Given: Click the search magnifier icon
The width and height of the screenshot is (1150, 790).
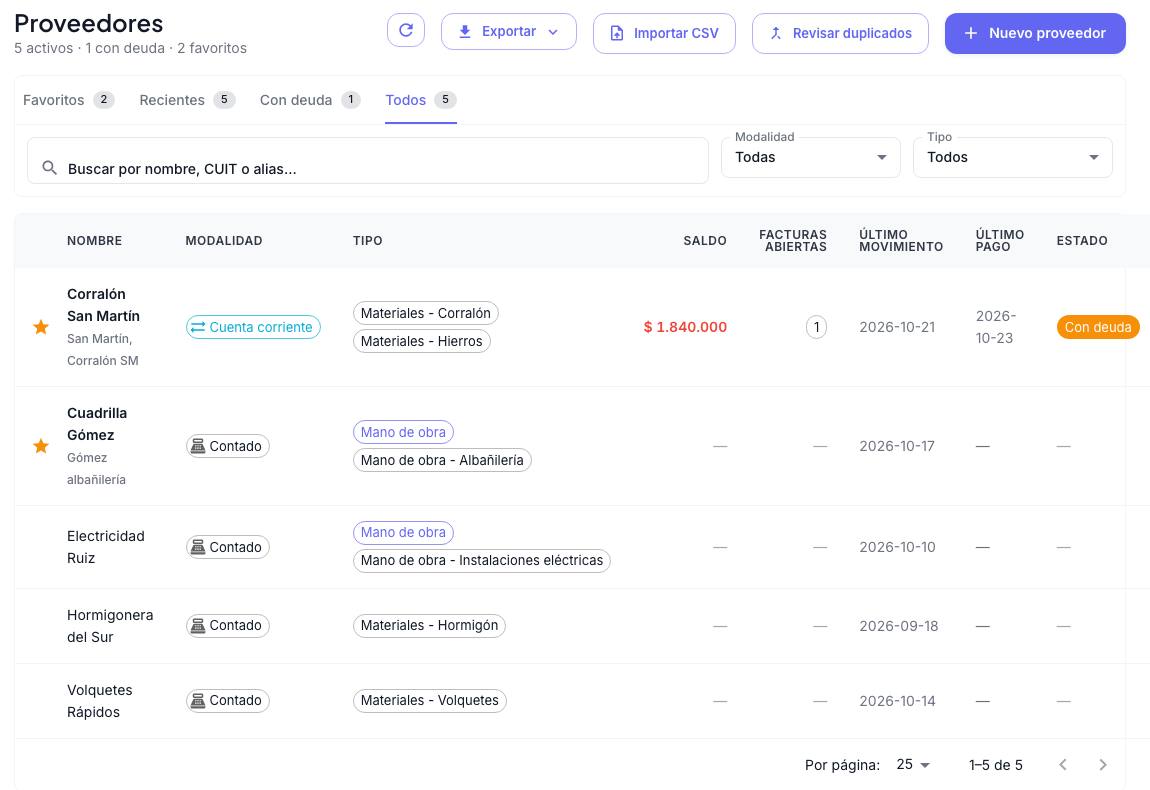Looking at the screenshot, I should coord(49,168).
